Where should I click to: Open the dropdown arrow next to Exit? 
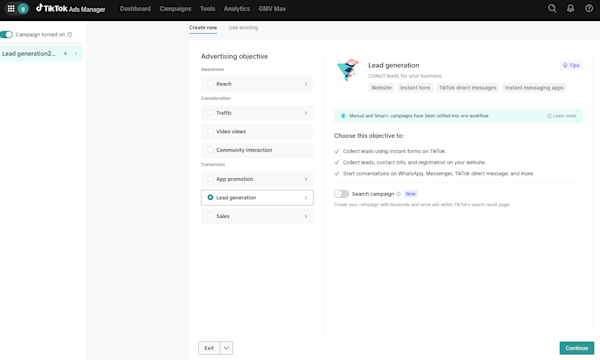click(226, 348)
